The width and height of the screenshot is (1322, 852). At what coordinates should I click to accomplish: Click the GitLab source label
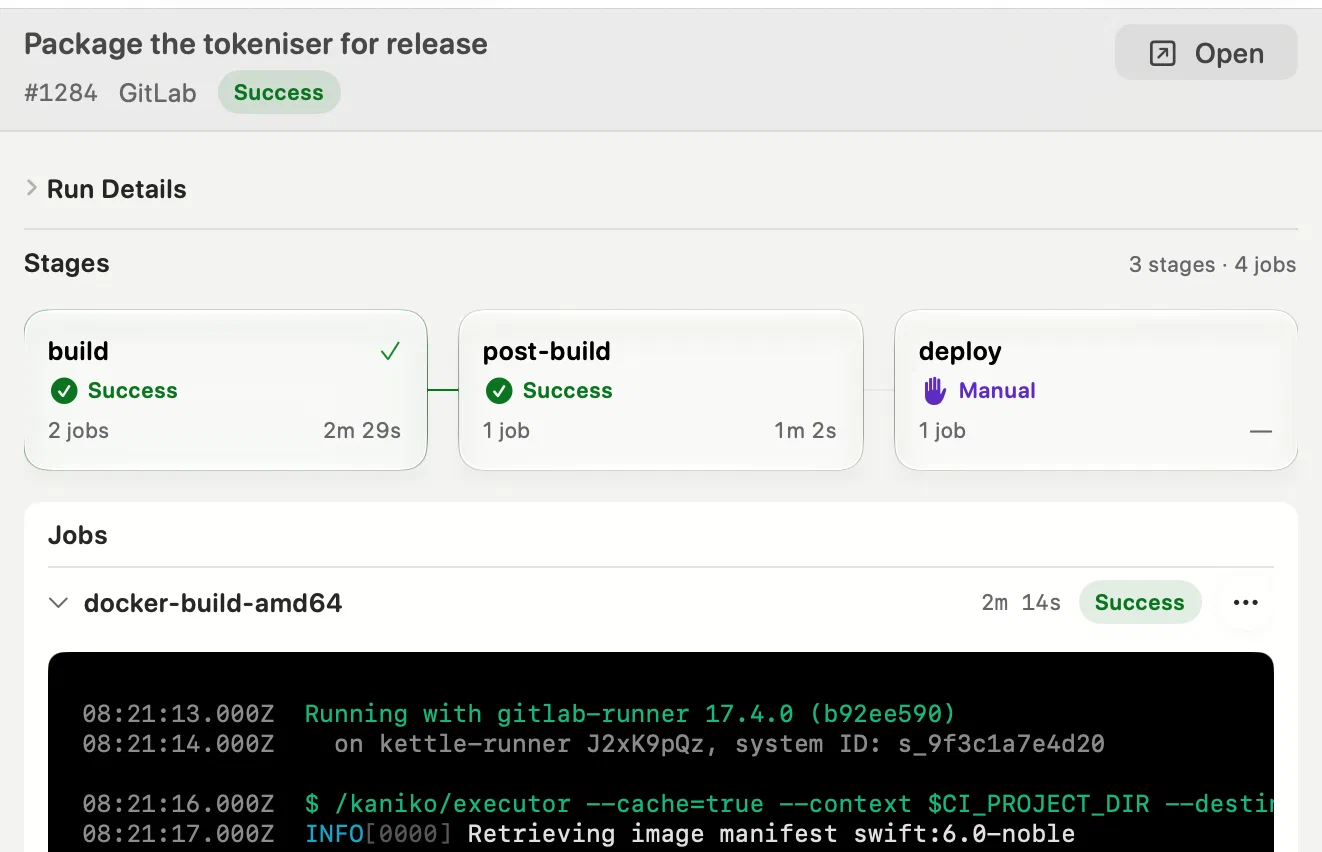[x=158, y=93]
